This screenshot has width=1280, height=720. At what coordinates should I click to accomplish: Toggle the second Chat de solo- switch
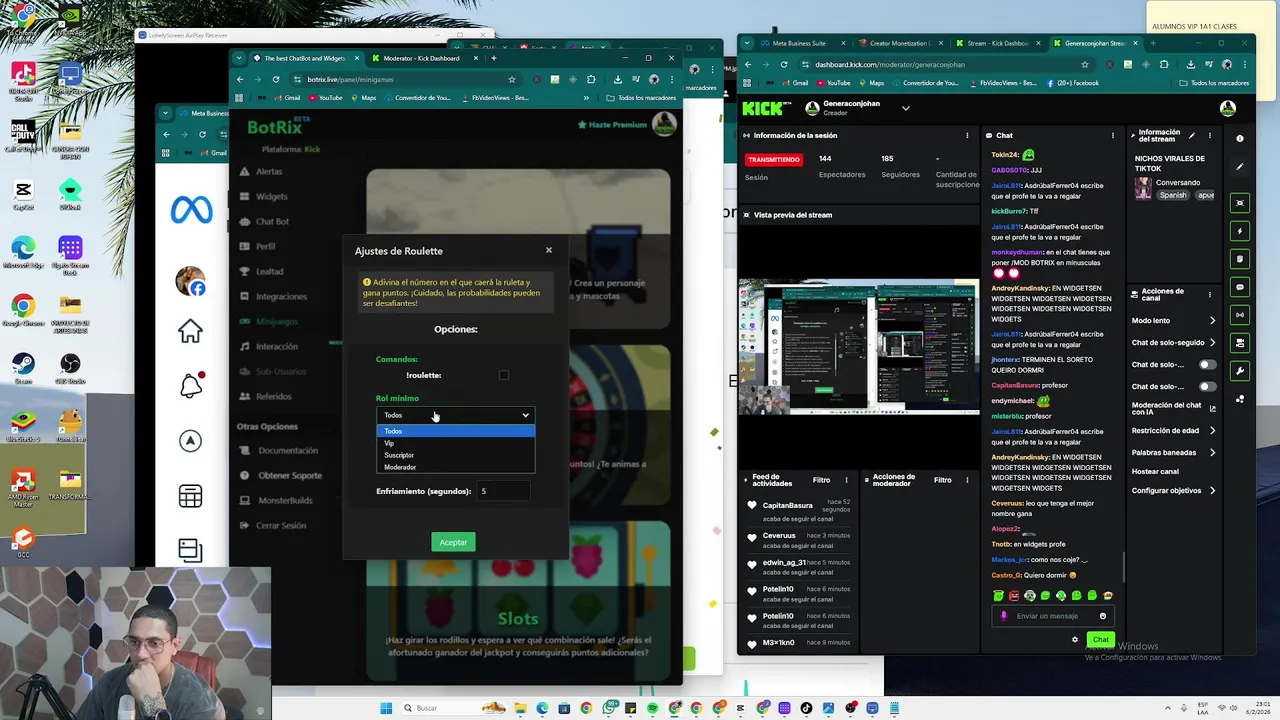1208,386
